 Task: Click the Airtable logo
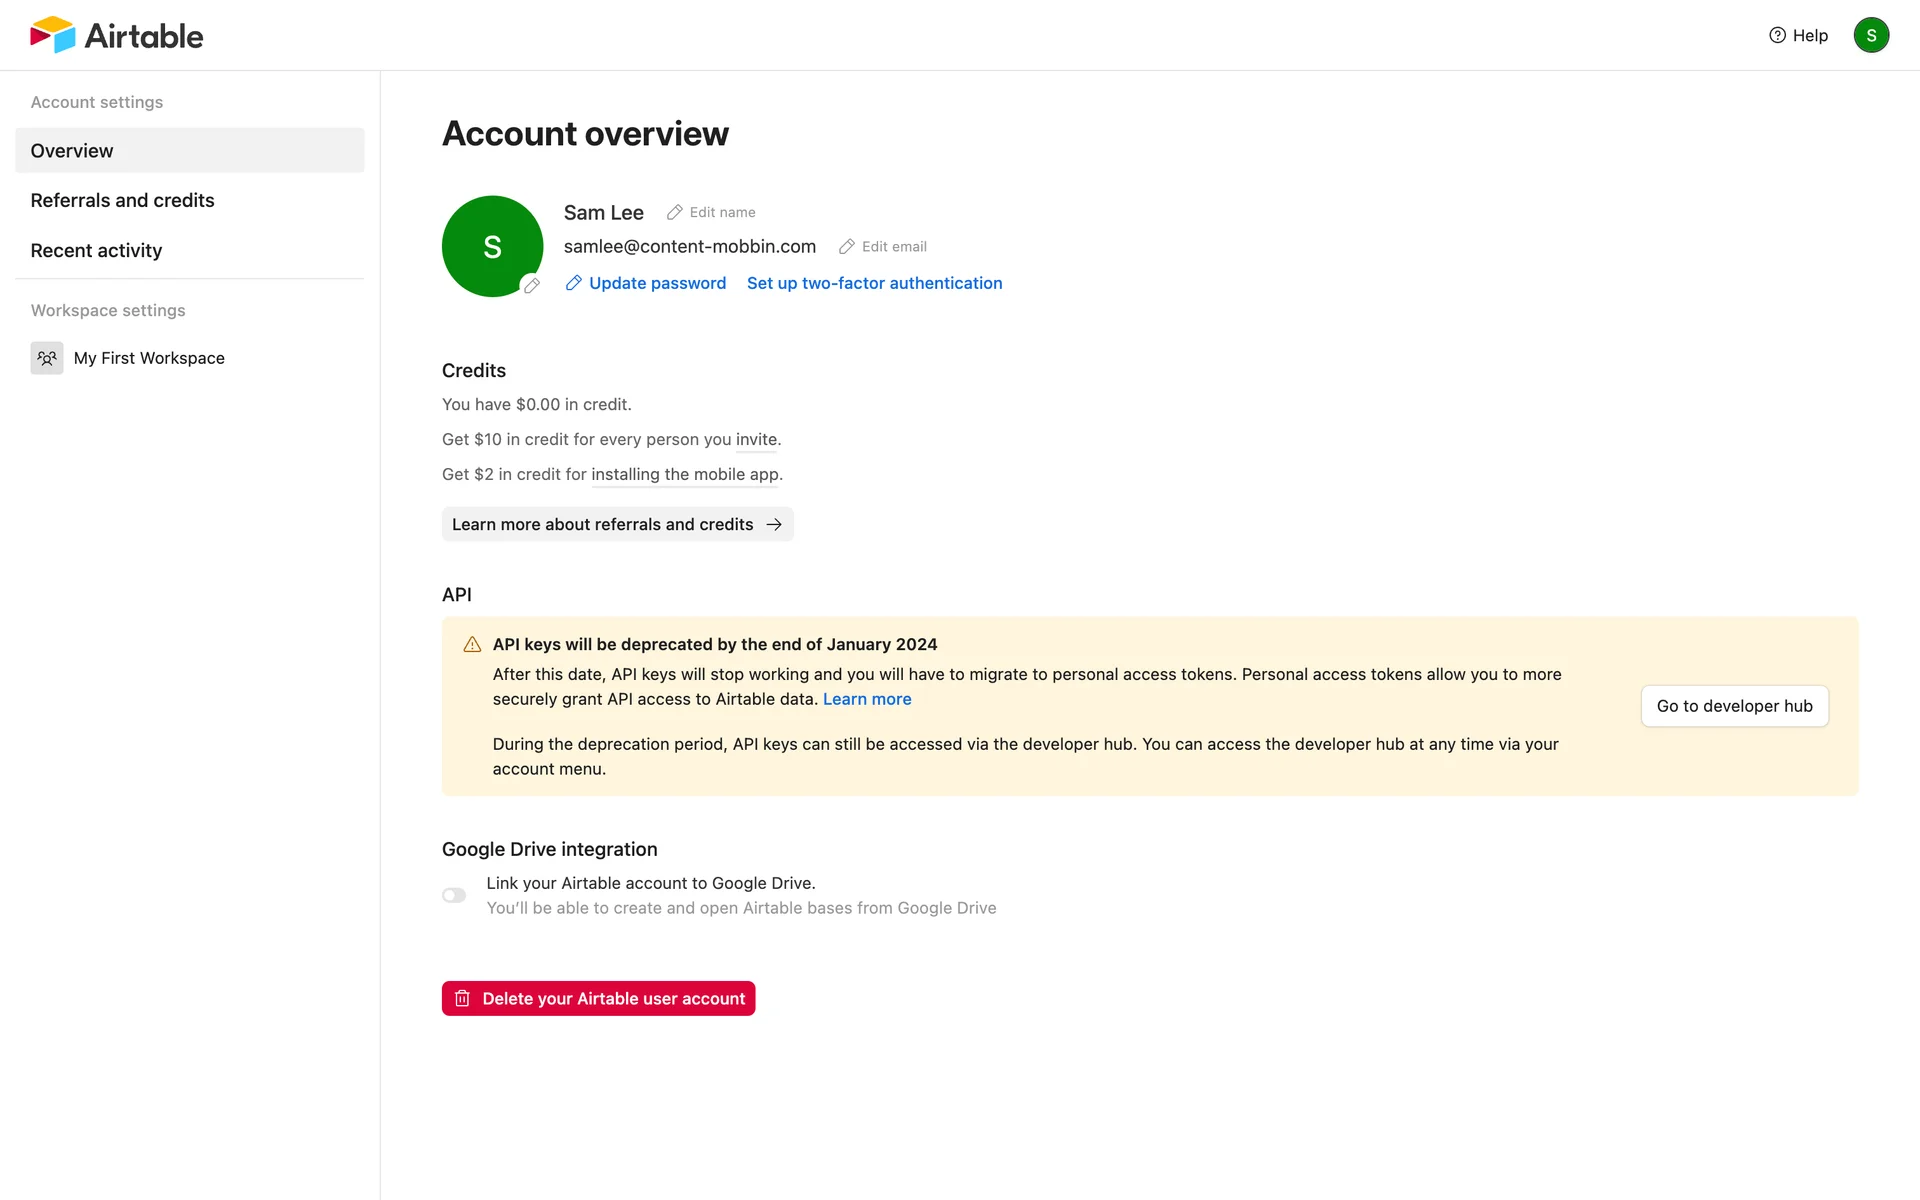tap(116, 35)
